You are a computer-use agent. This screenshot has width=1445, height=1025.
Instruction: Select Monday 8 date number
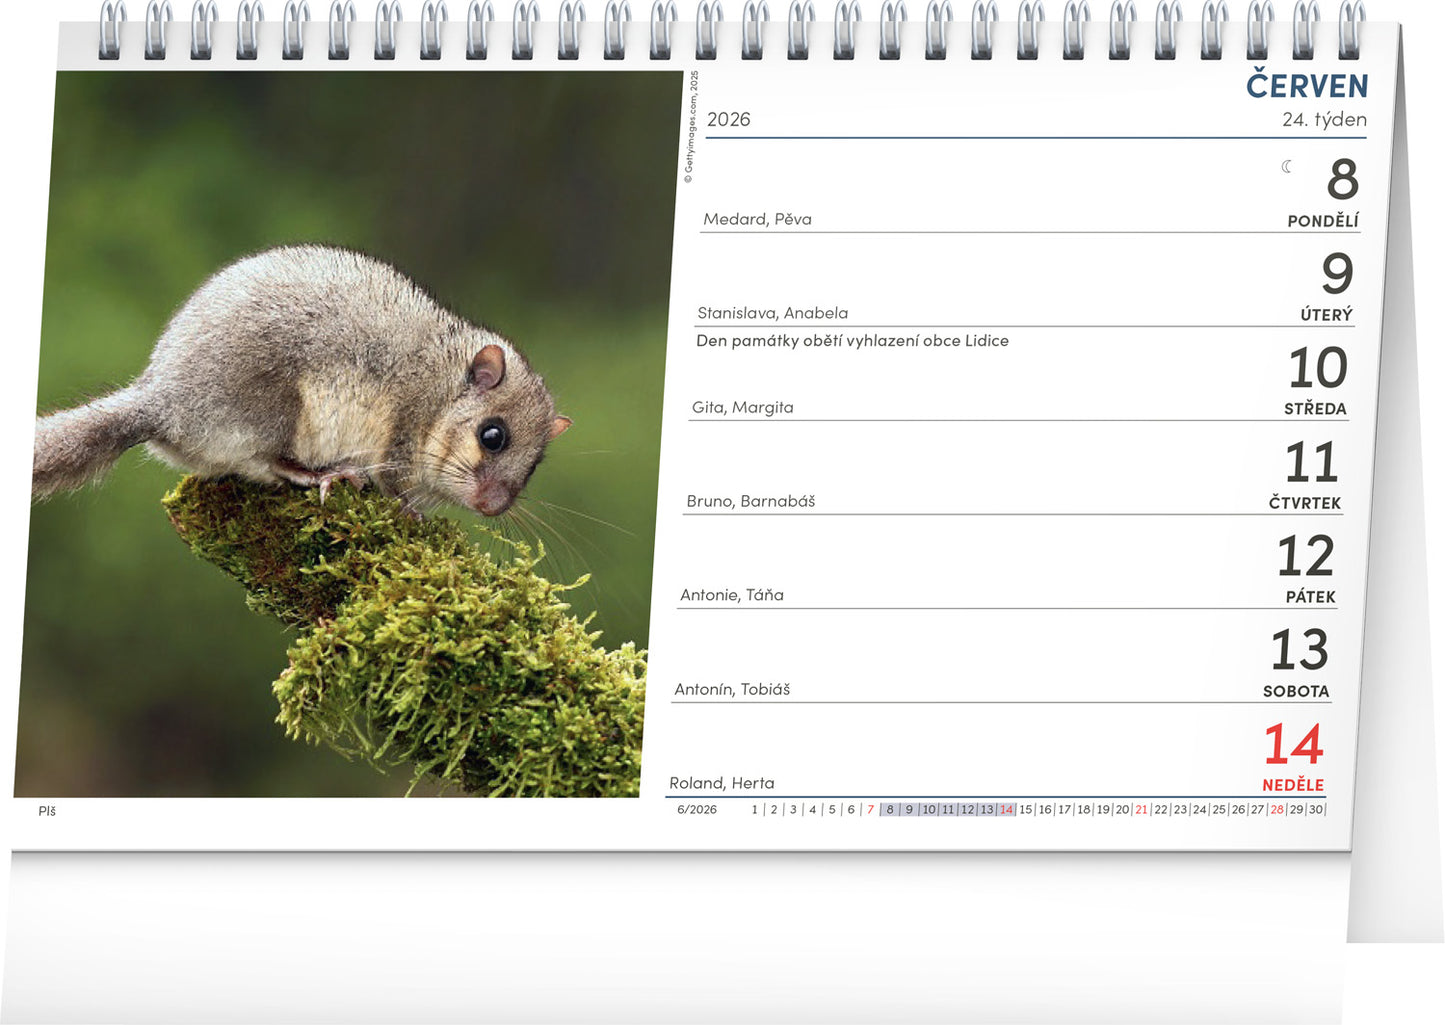tap(1342, 180)
